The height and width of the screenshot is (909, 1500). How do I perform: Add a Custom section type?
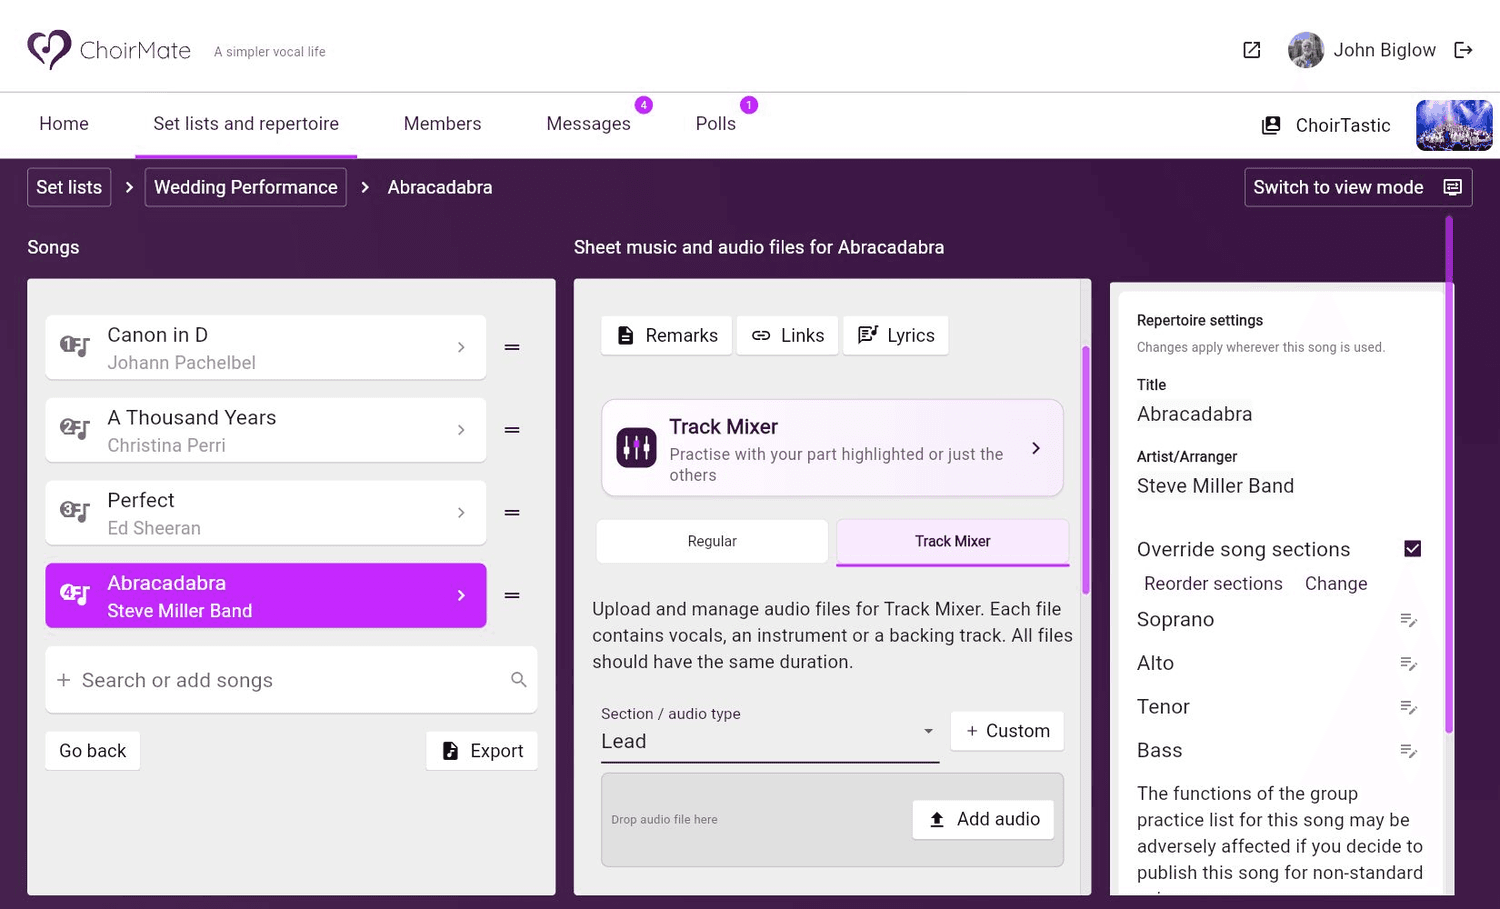pyautogui.click(x=1007, y=731)
